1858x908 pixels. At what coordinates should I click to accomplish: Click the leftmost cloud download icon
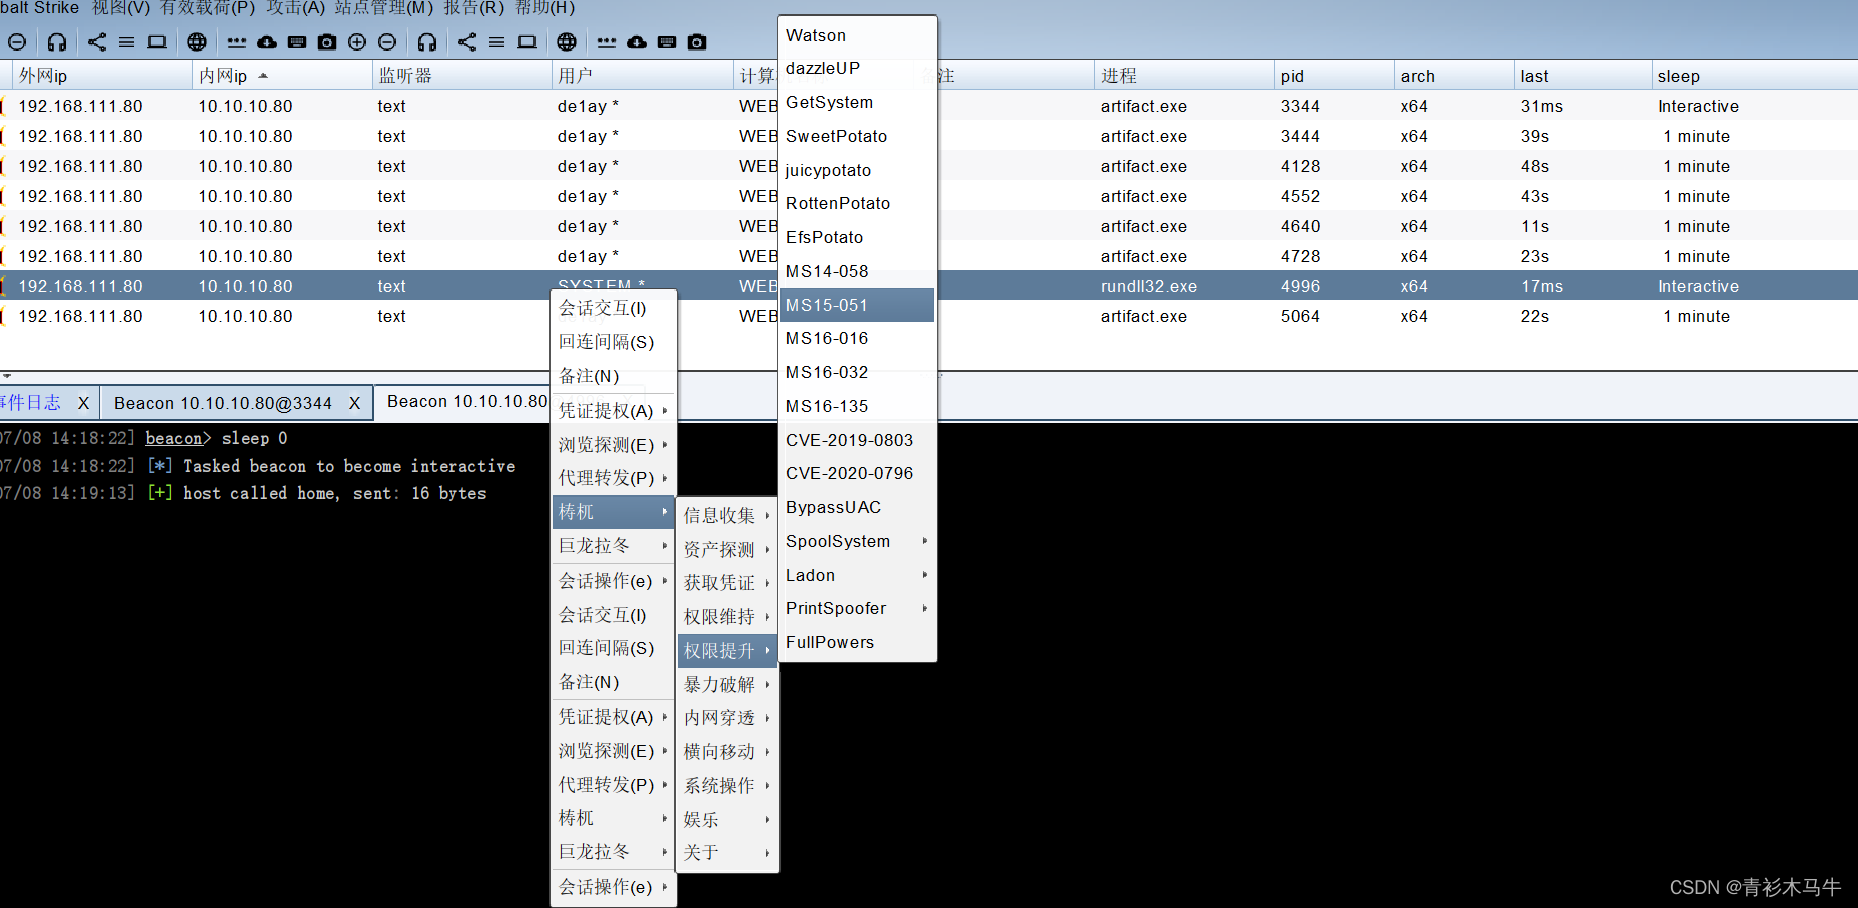[267, 42]
